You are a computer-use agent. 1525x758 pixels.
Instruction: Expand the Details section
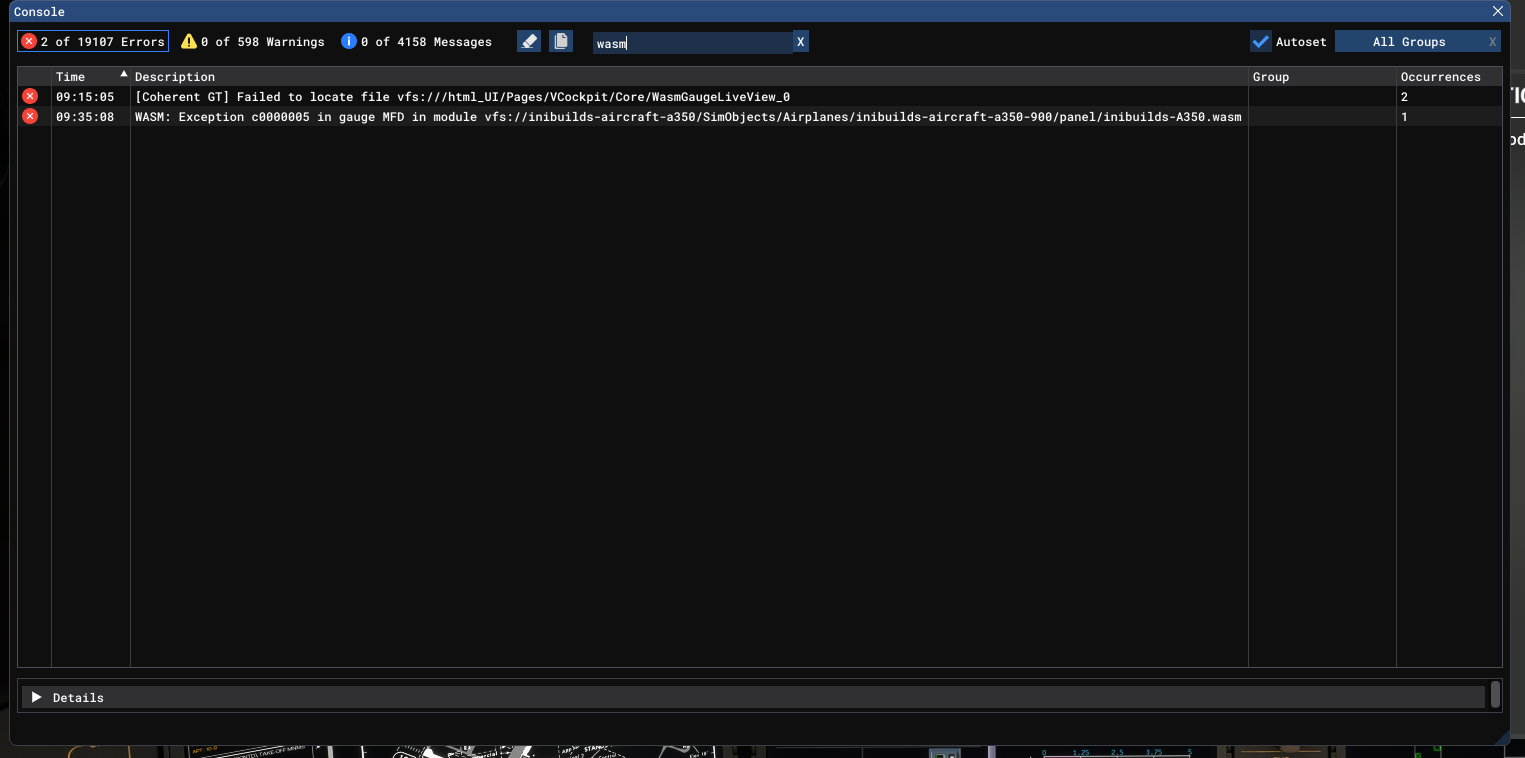click(x=37, y=697)
